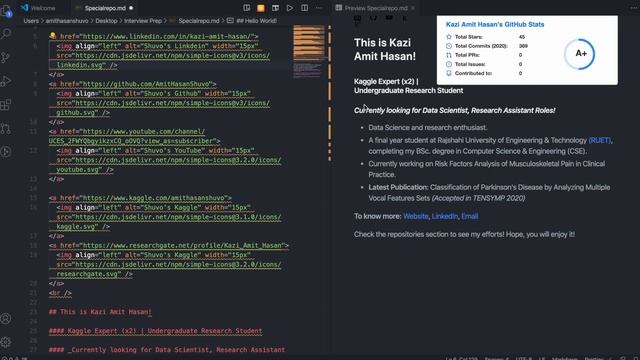Click the 'This is Kazi Amit Hasan!' preview heading
Screen dimensions: 640x360
pyautogui.click(x=384, y=49)
